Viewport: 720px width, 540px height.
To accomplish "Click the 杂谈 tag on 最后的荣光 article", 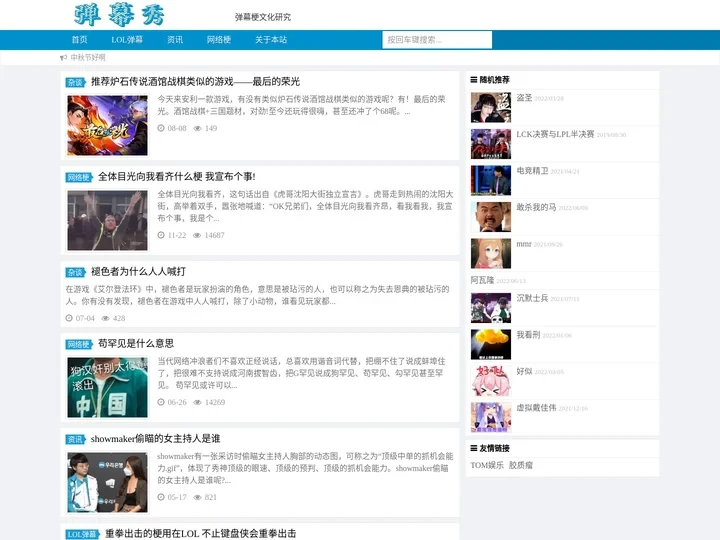I will click(x=75, y=82).
